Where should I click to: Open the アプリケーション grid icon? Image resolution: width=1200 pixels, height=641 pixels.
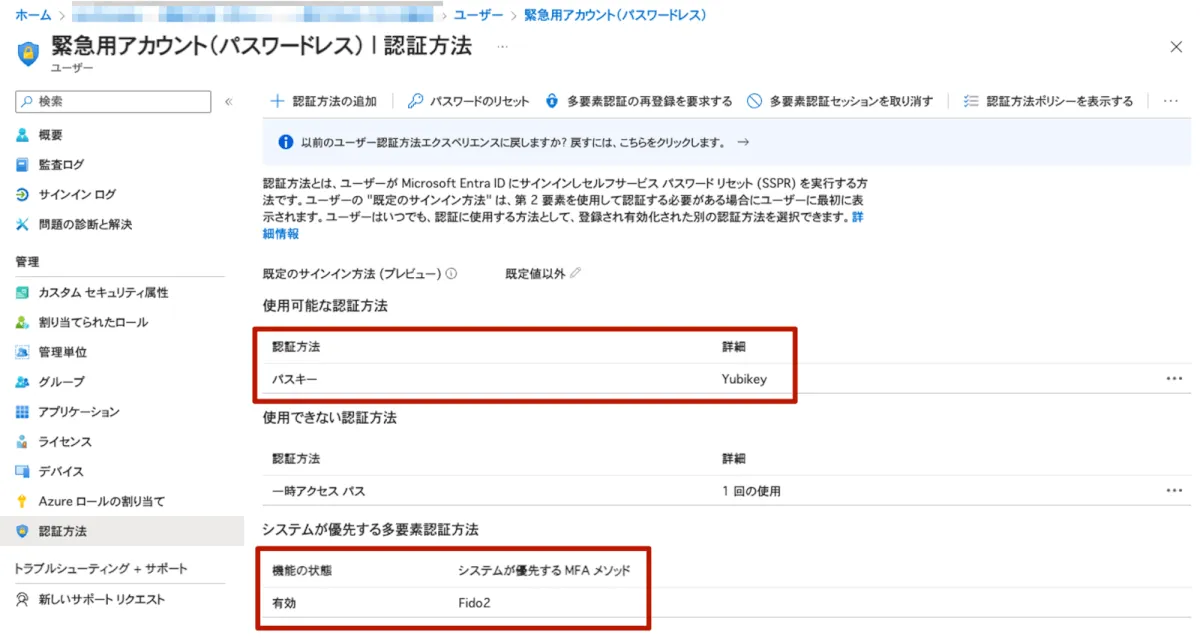coord(22,412)
